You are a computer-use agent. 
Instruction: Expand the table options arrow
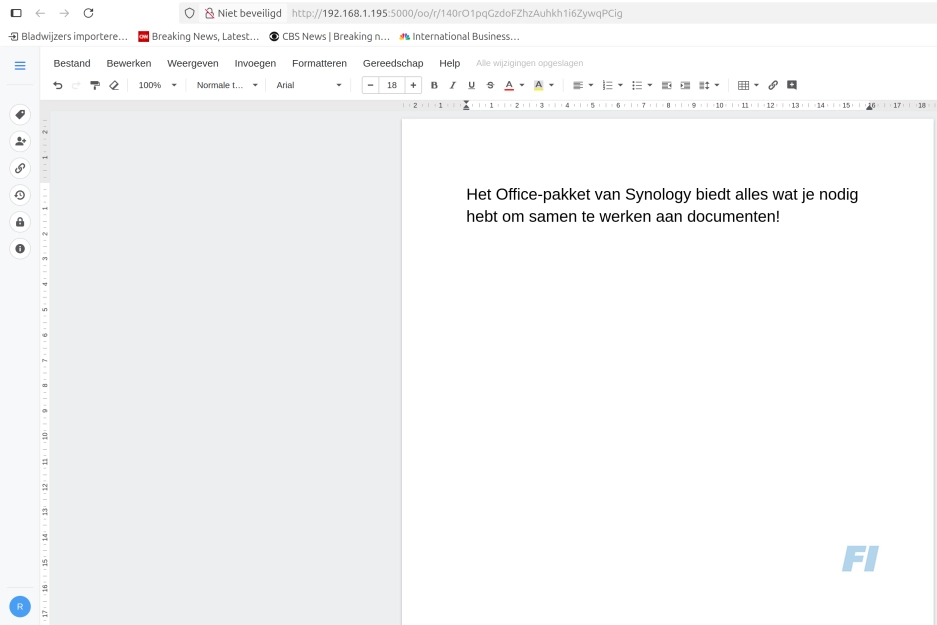click(757, 85)
